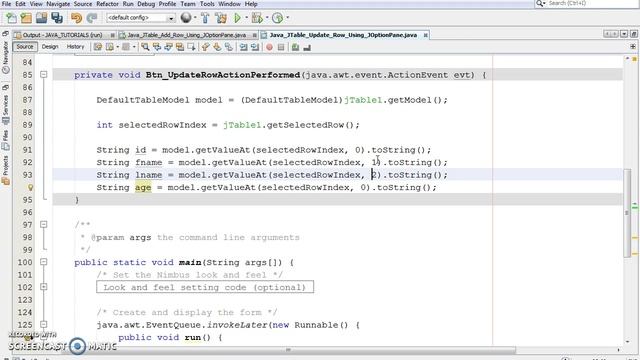Click the New Project toolbar icon

pyautogui.click(x=26, y=18)
